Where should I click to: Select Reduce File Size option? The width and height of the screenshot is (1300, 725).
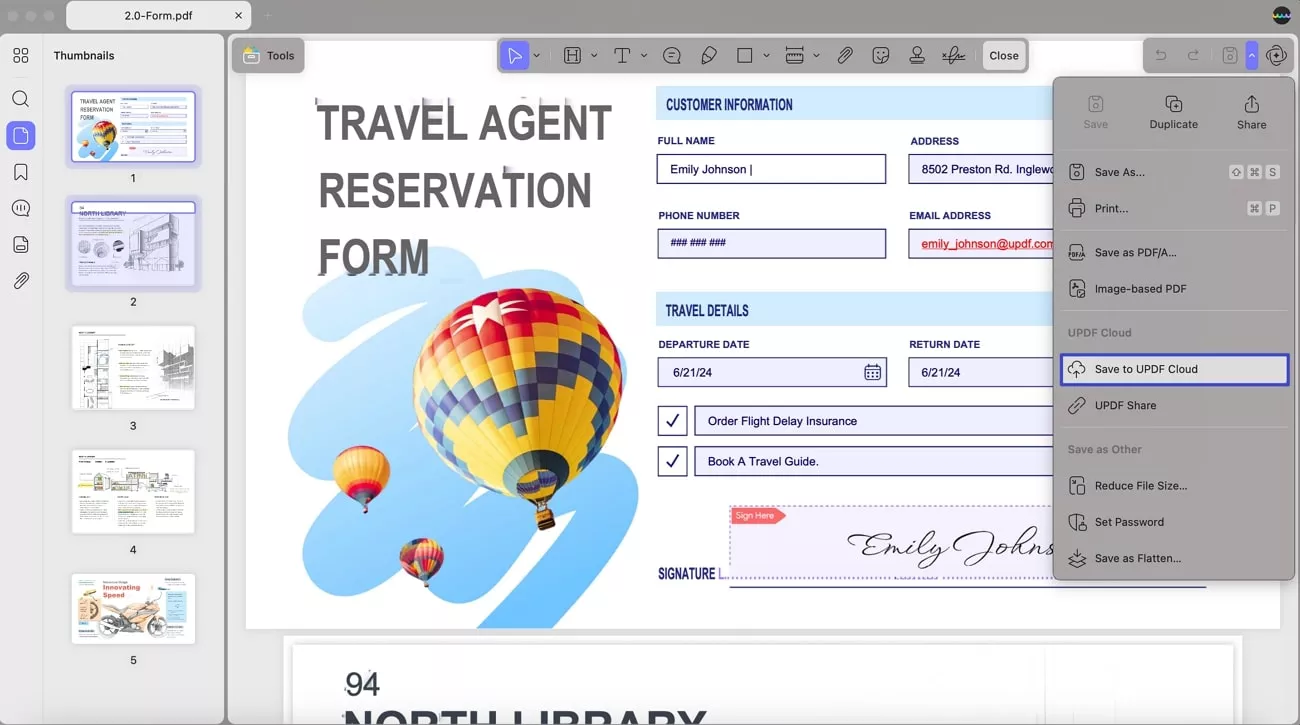[1140, 486]
